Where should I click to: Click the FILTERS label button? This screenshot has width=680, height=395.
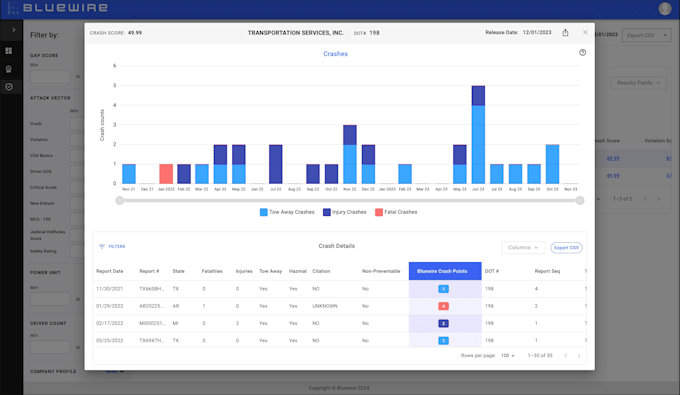point(117,246)
